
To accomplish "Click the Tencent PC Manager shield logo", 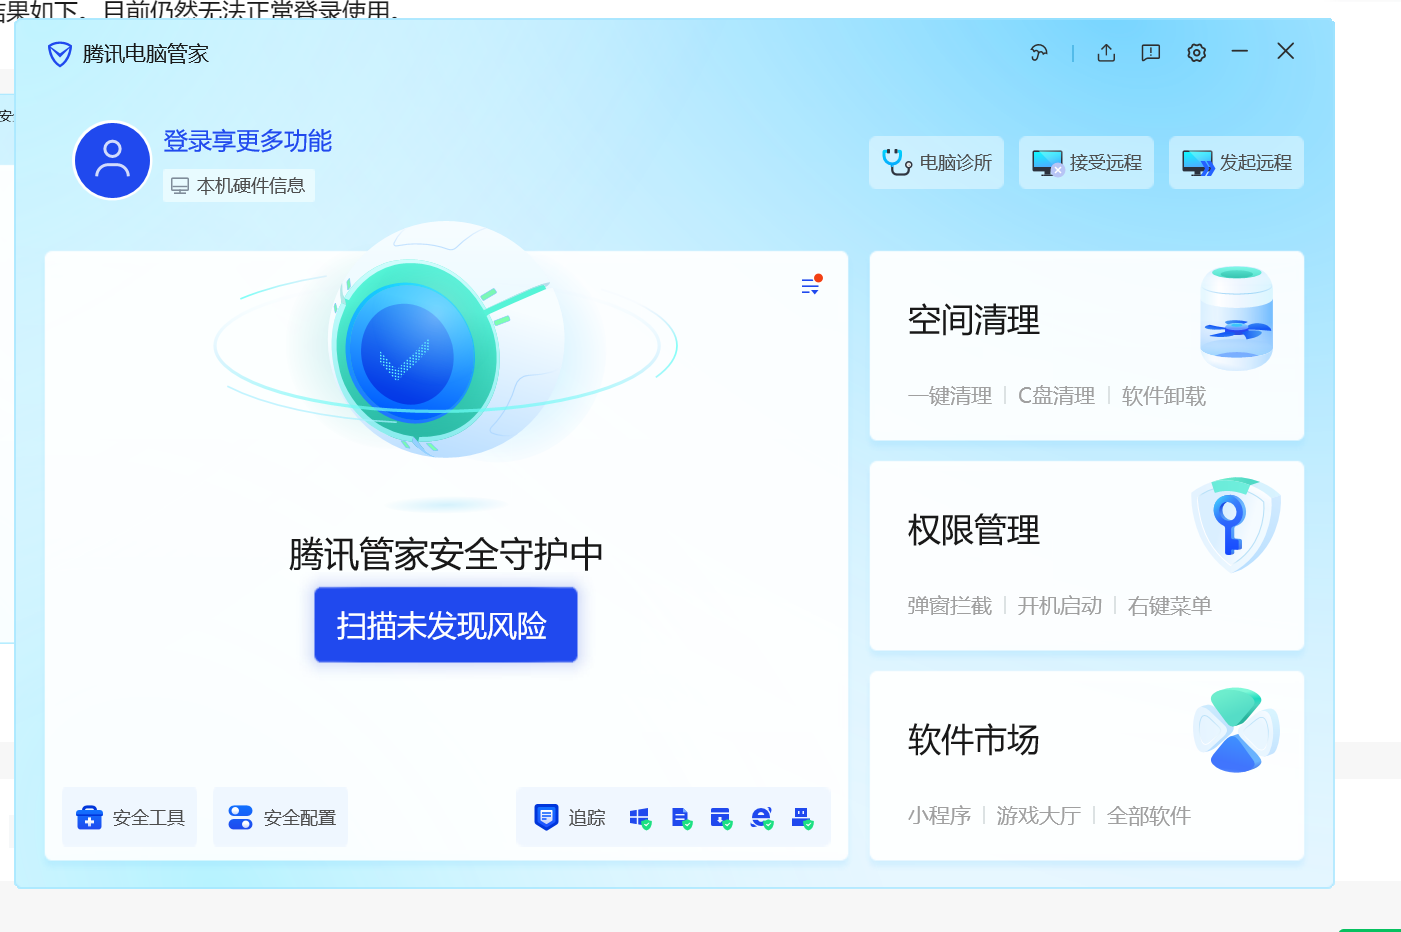I will [60, 54].
